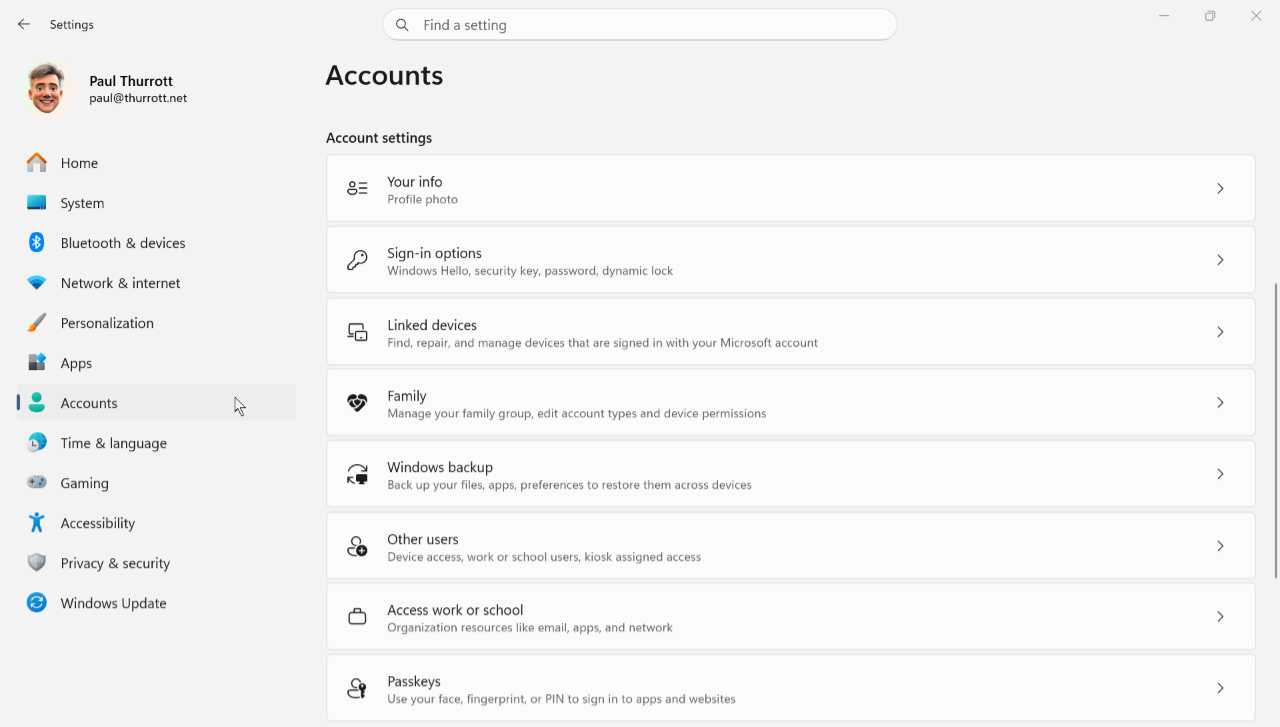
Task: Click the Gaming controller icon
Action: point(37,483)
